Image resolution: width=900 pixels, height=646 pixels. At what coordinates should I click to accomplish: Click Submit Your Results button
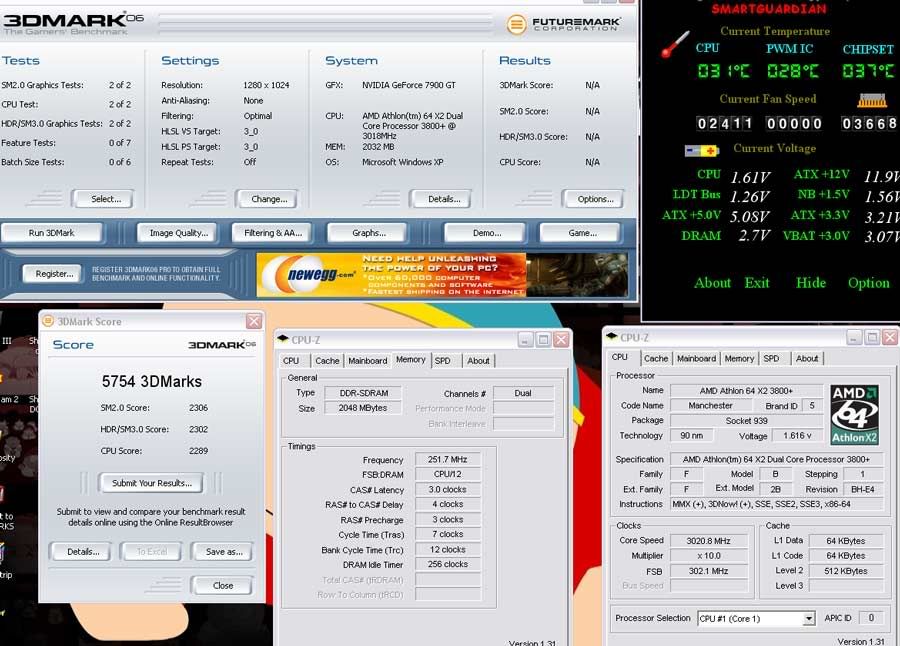tap(152, 483)
